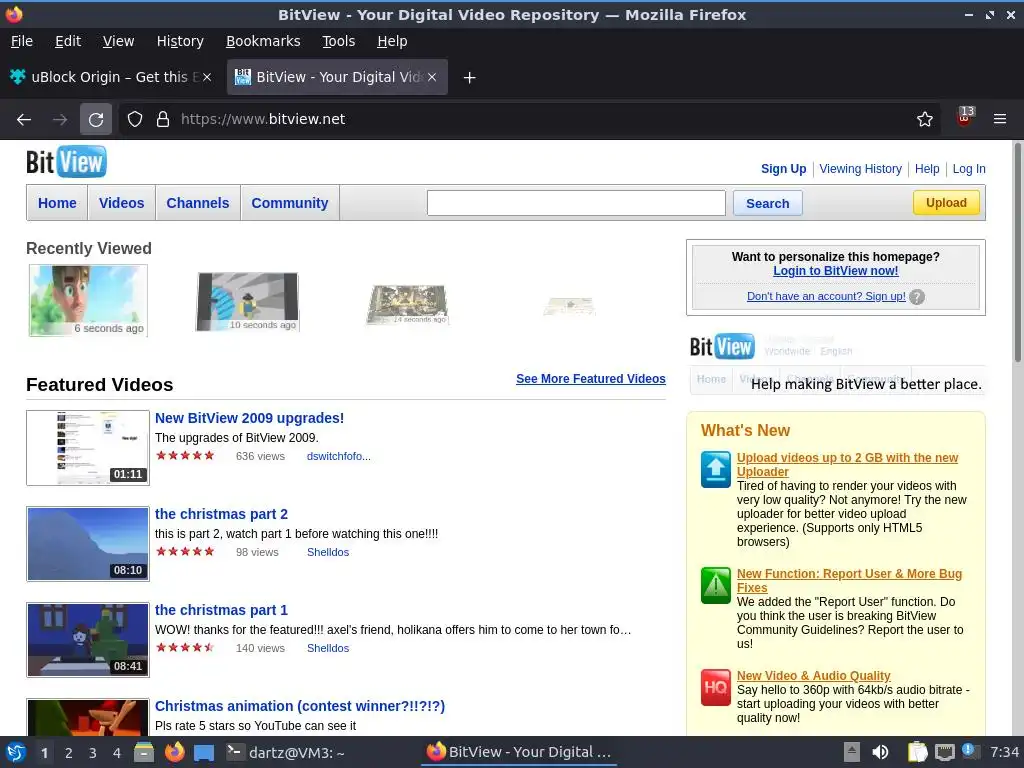Open the New BitView 2009 upgrades! title

tap(249, 418)
